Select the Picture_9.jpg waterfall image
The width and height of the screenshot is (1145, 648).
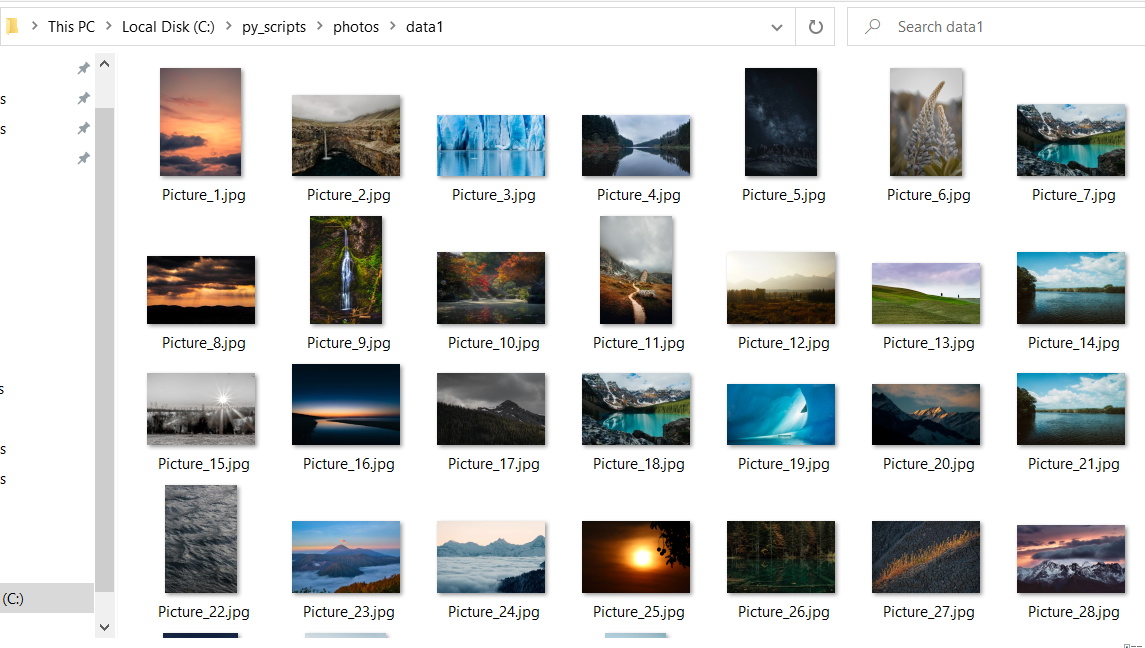tap(346, 270)
